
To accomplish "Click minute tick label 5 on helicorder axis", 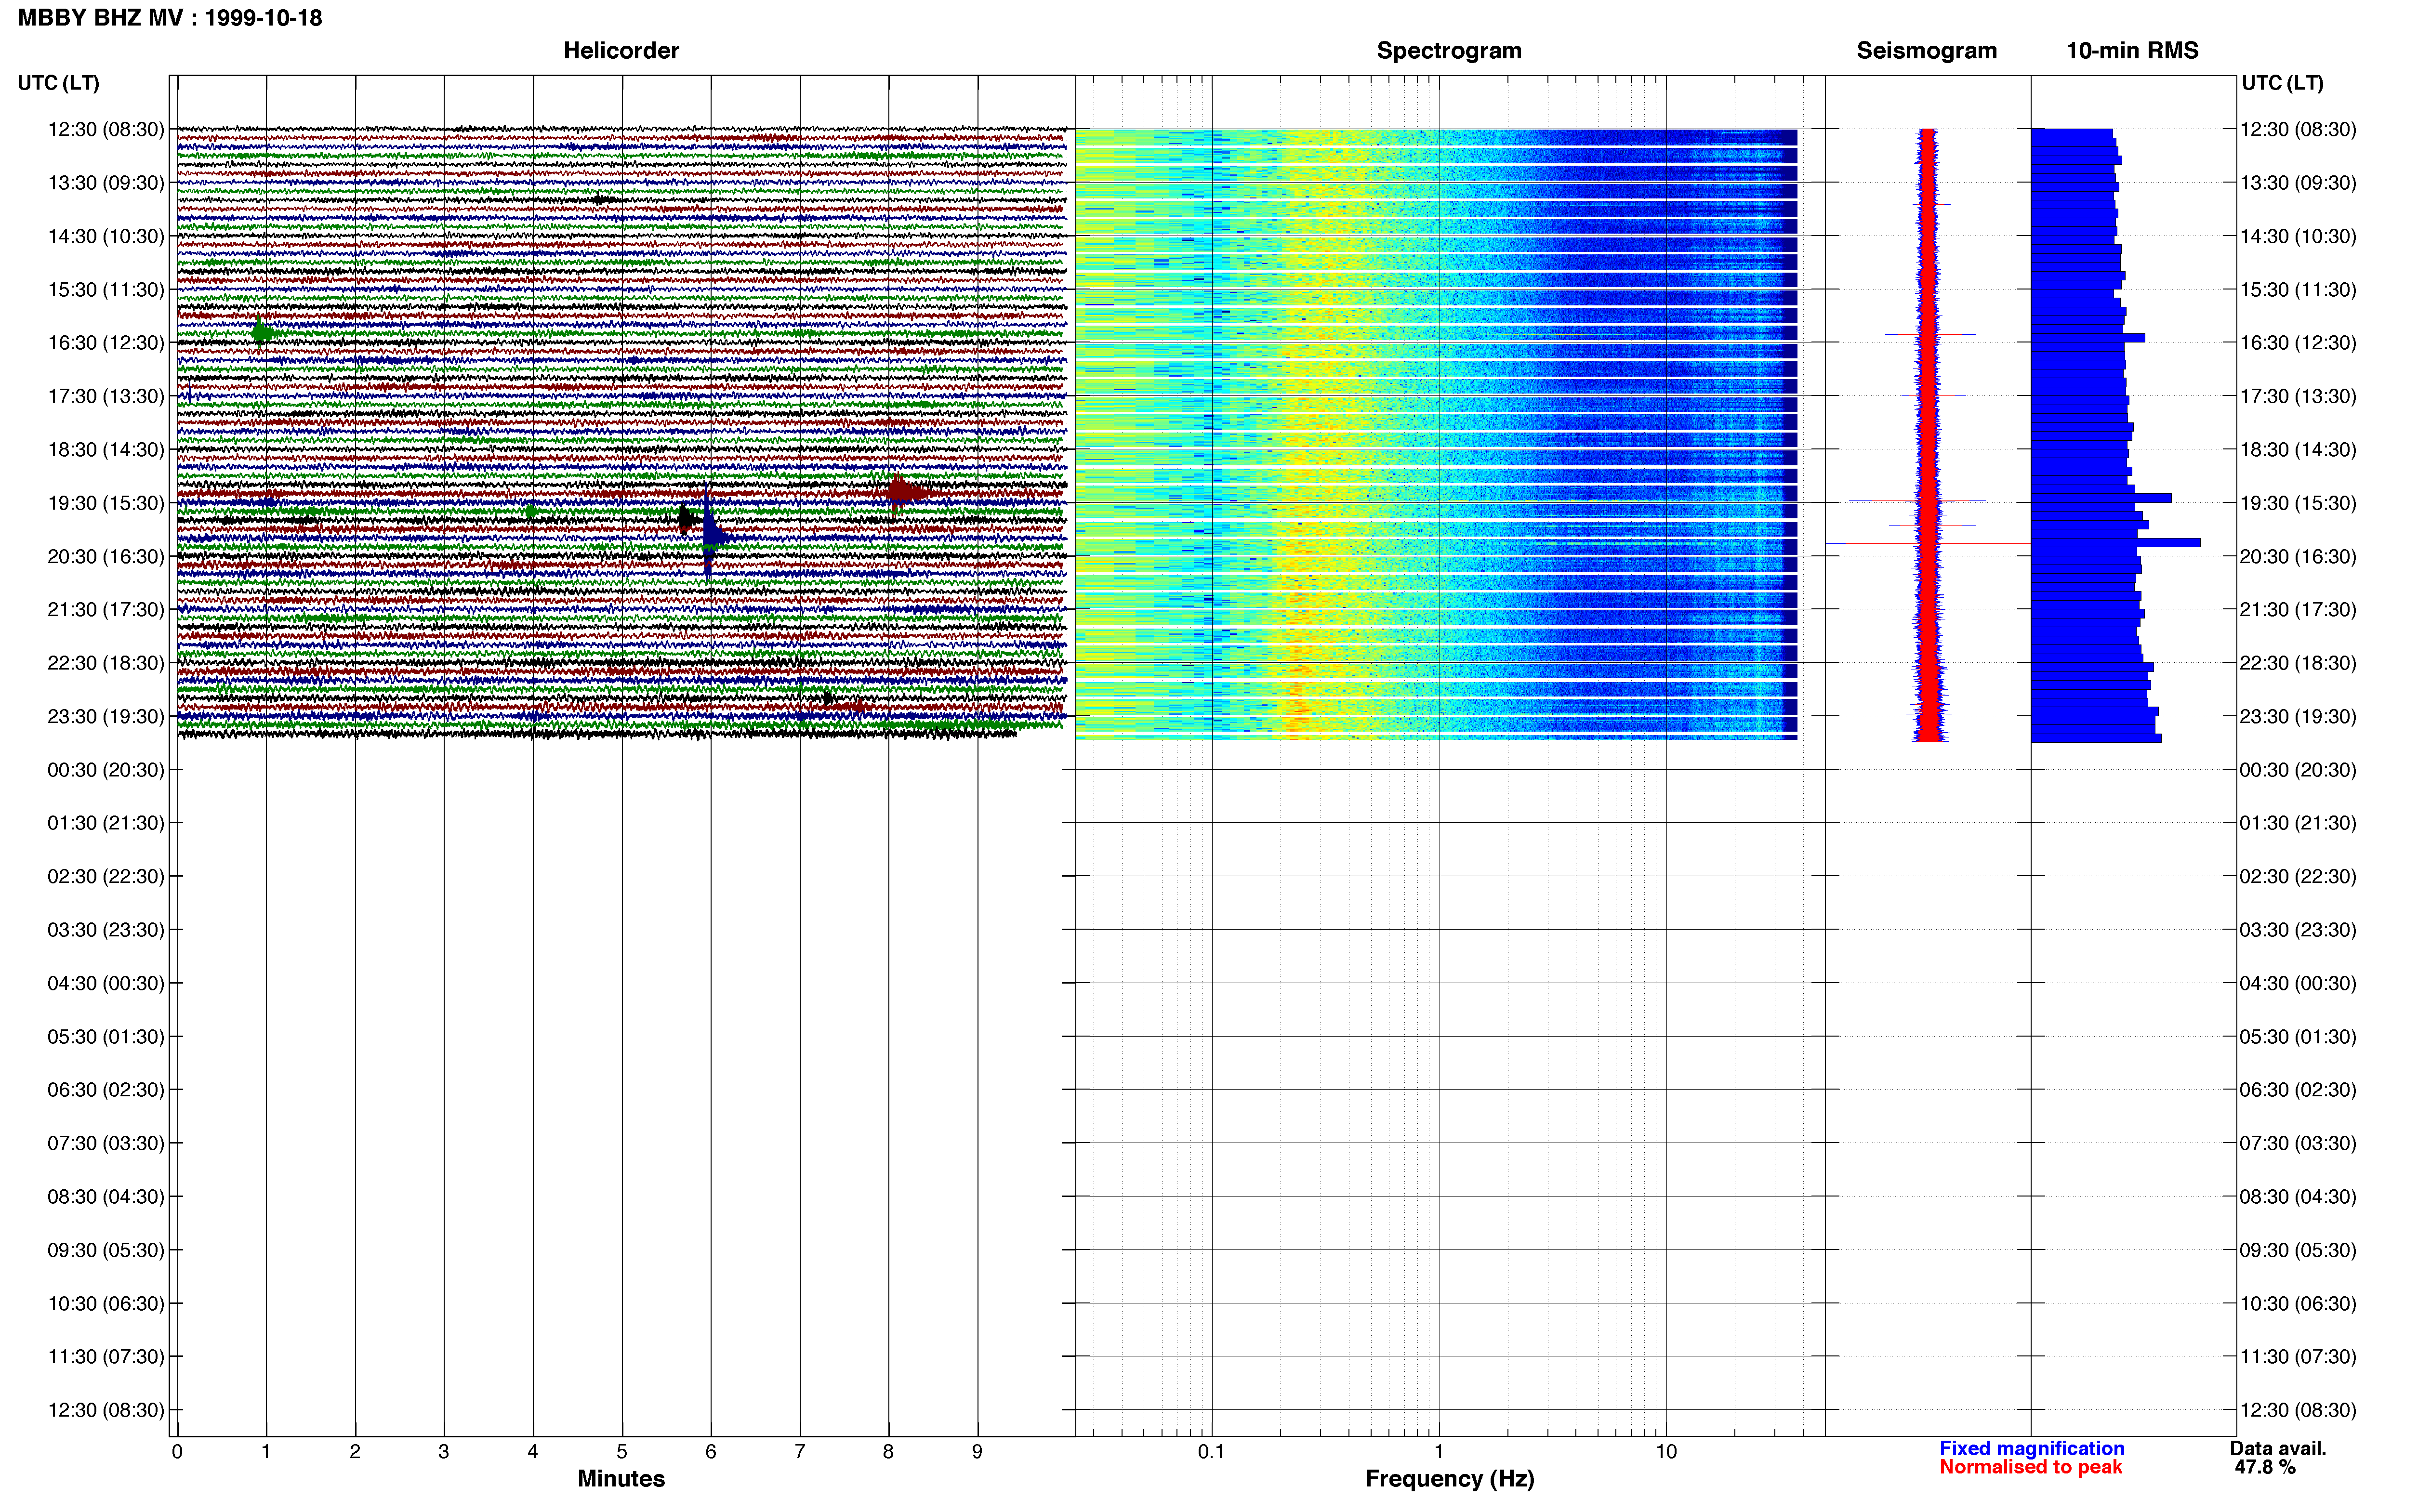I will pyautogui.click(x=622, y=1451).
